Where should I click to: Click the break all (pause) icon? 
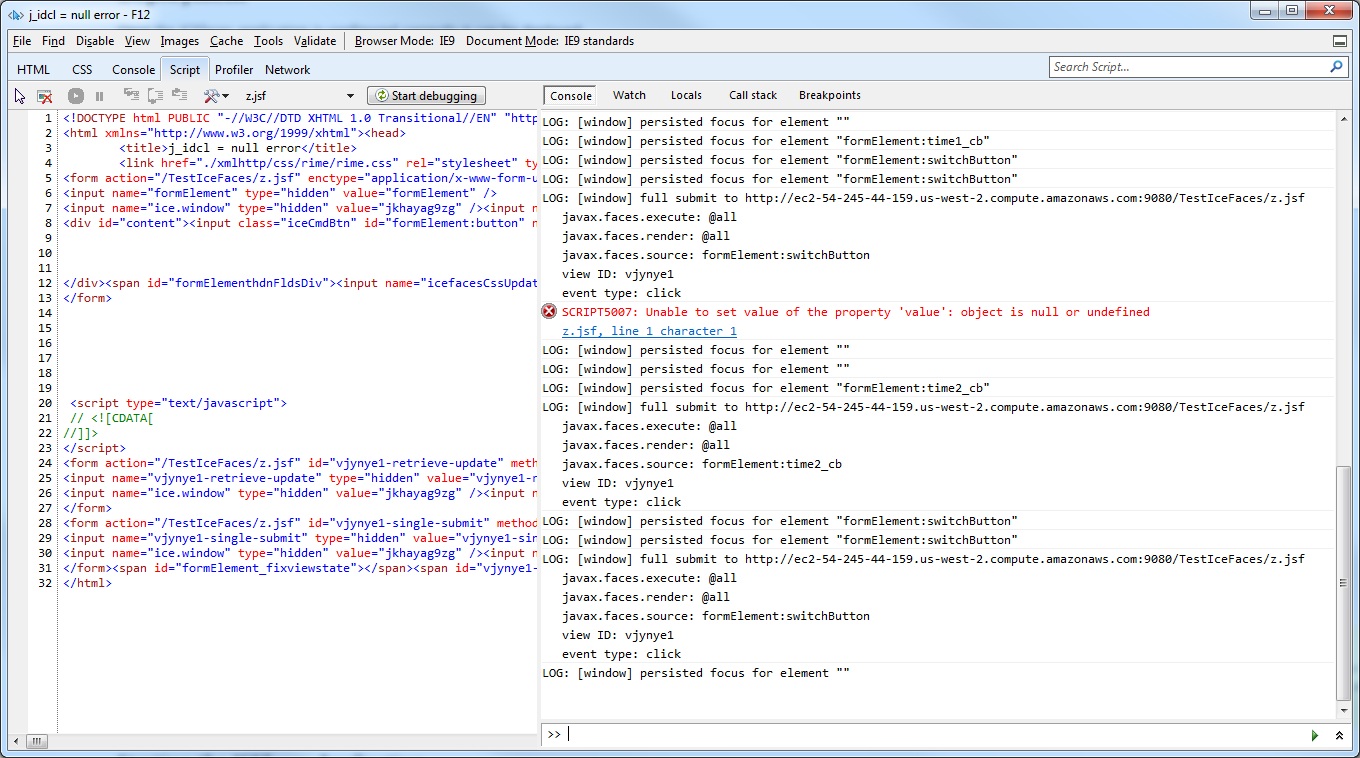(x=99, y=96)
